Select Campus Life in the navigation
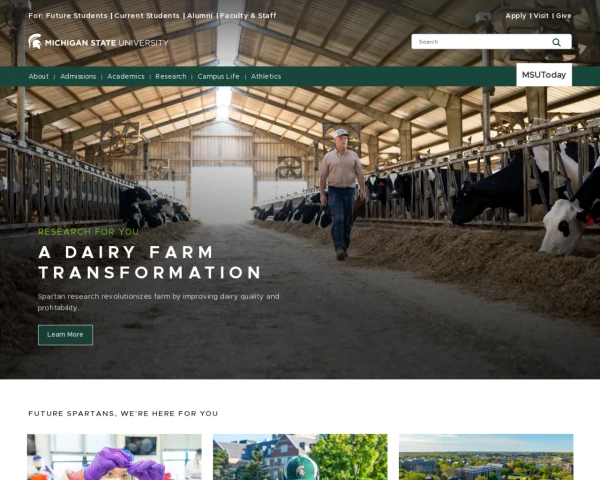The height and width of the screenshot is (480, 600). pos(218,77)
